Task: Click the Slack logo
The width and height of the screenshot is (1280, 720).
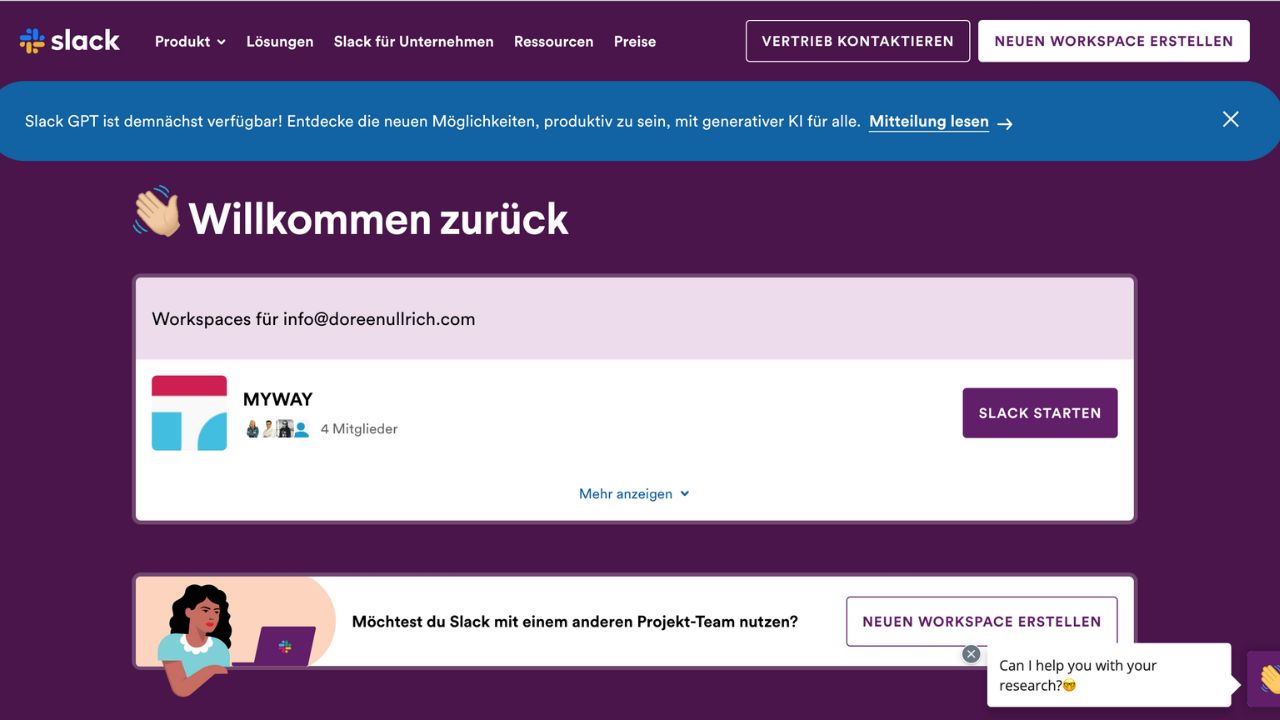Action: (x=70, y=40)
